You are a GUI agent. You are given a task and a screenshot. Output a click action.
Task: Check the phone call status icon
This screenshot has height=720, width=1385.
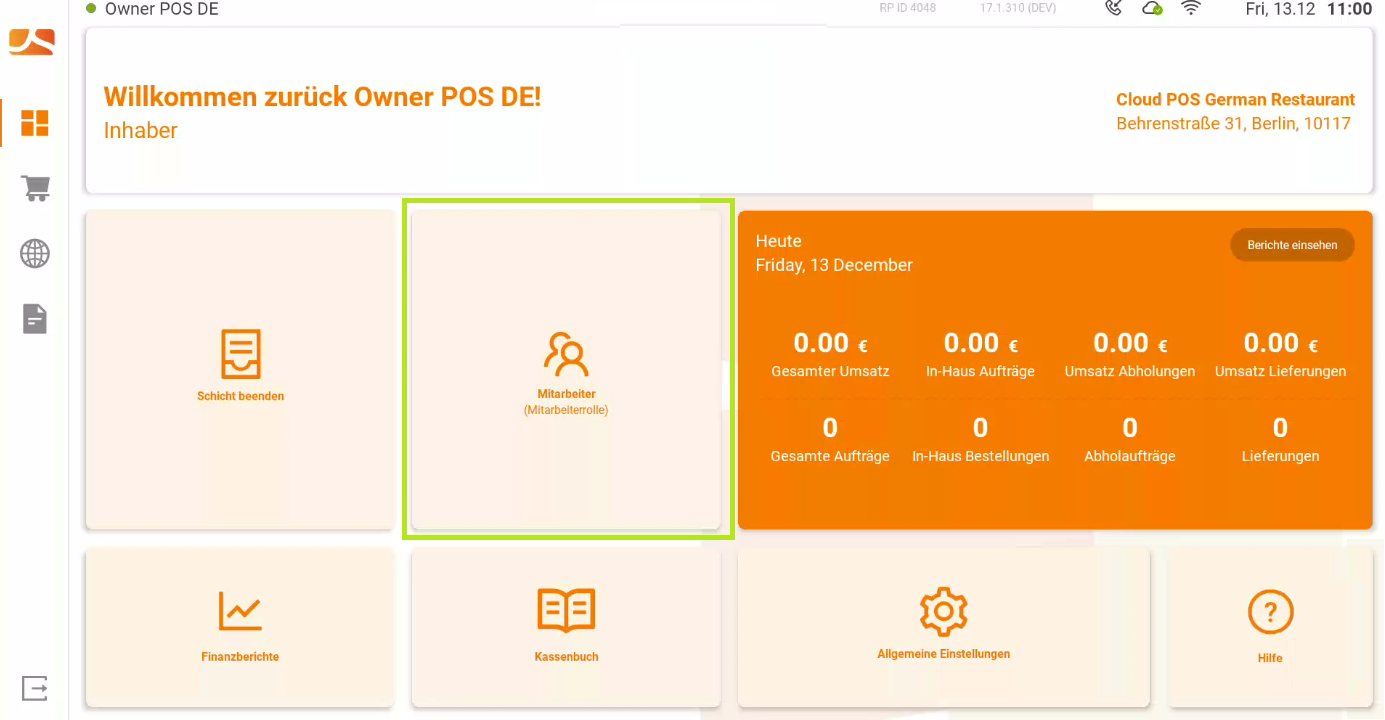1114,9
